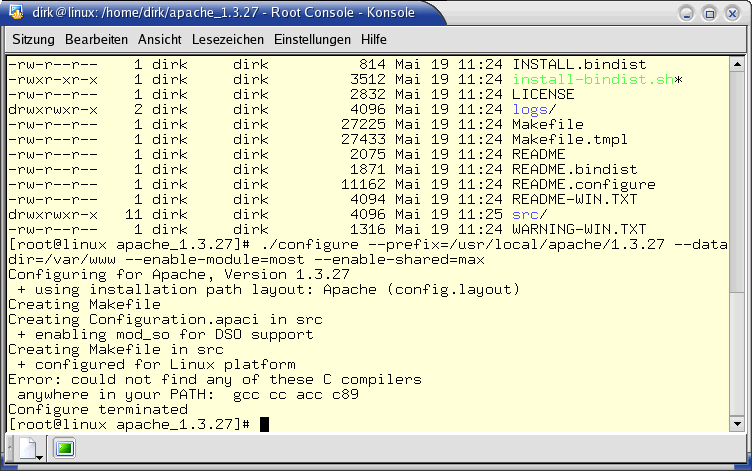Click the README.bindist file name
The height and width of the screenshot is (471, 752).
[575, 169]
